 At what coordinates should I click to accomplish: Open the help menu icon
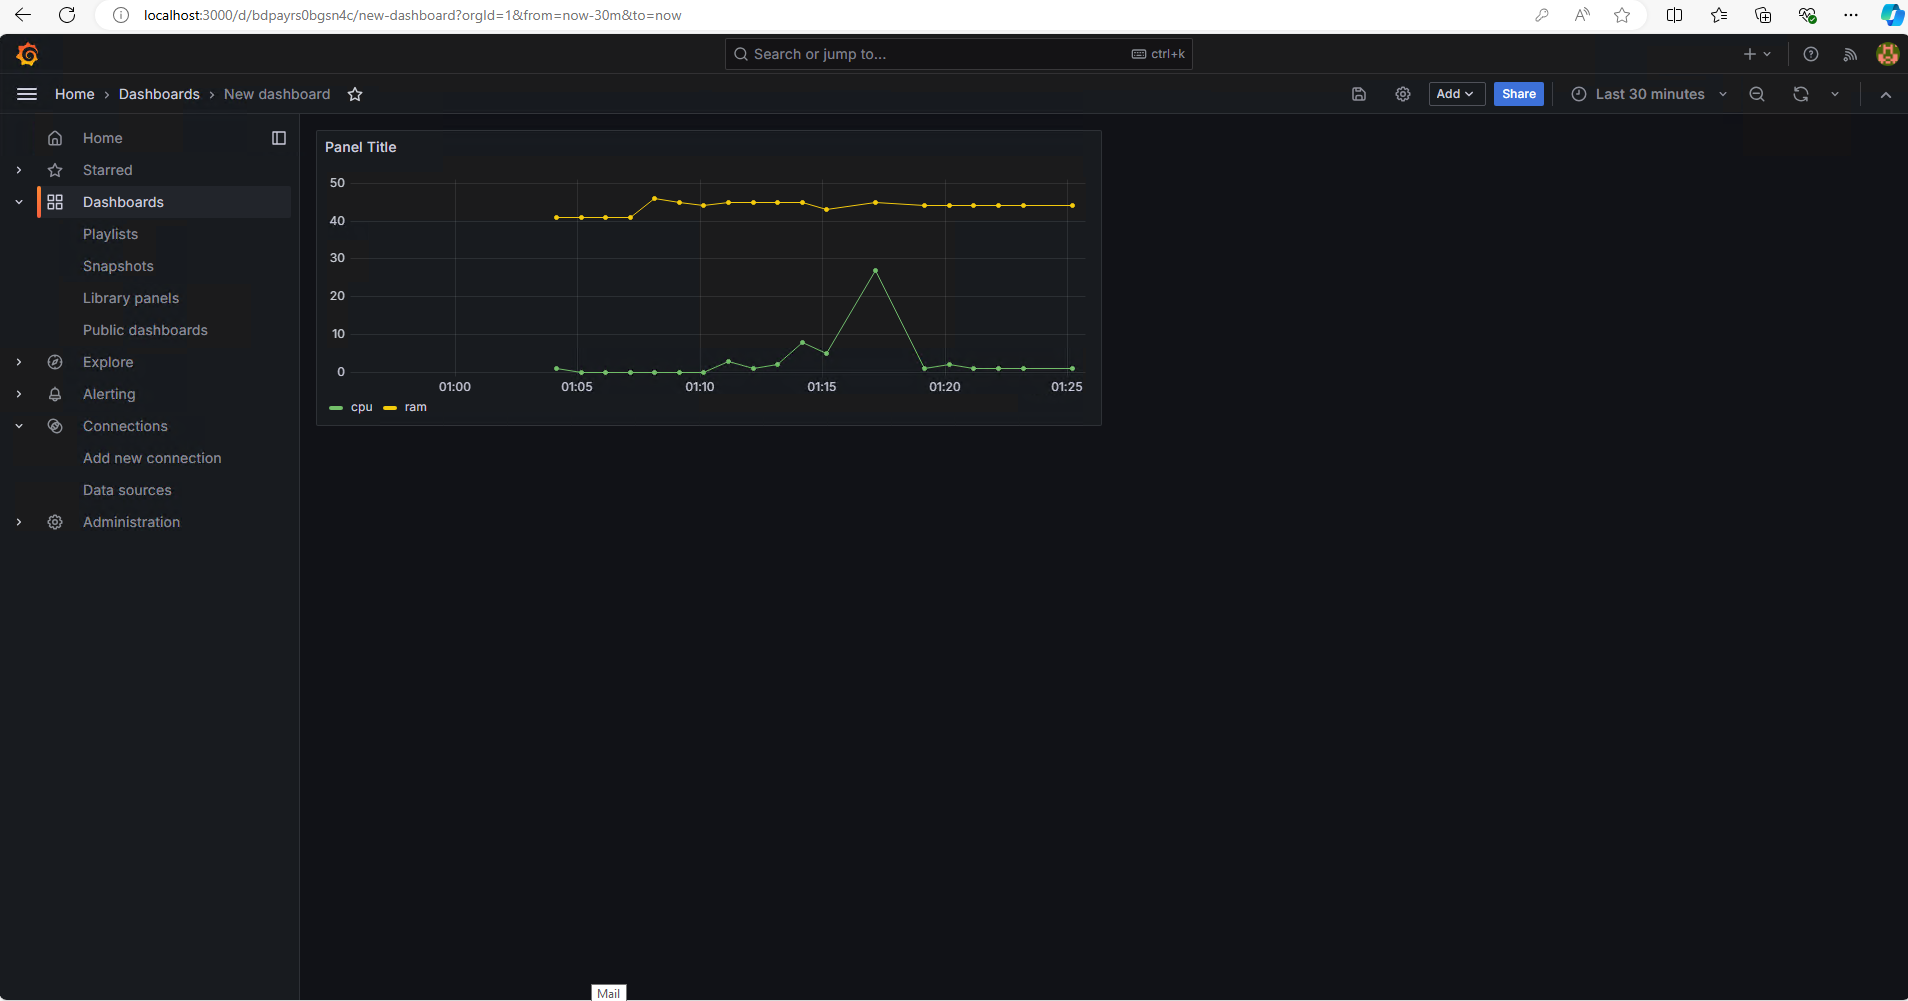click(1811, 54)
